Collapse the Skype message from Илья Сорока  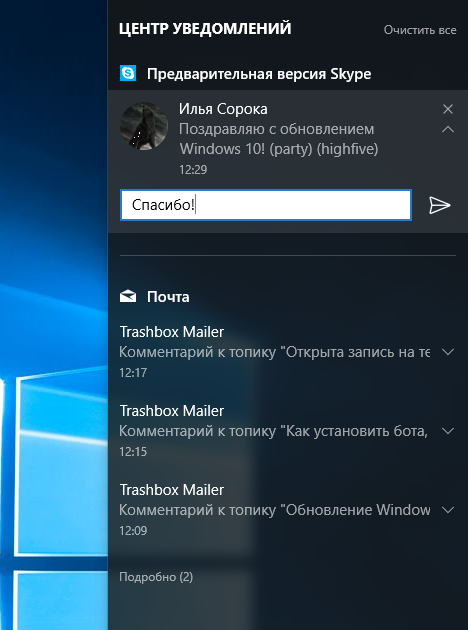click(448, 129)
